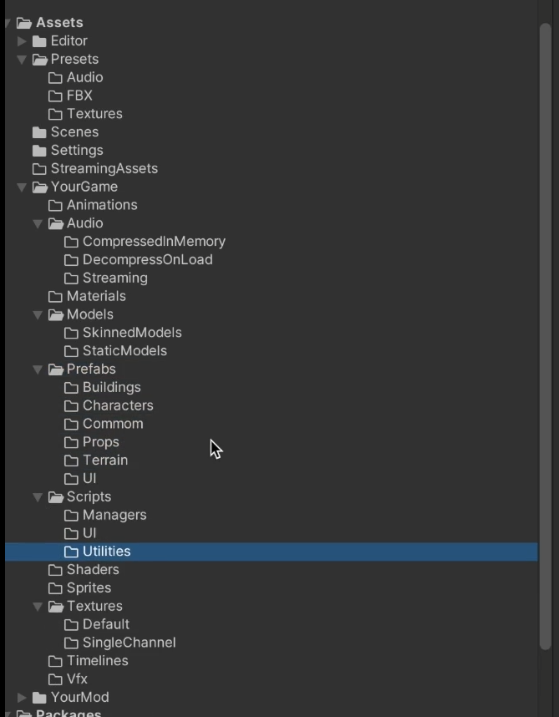Image resolution: width=559 pixels, height=717 pixels.
Task: Click the SkinnedModels folder icon
Action: [71, 333]
